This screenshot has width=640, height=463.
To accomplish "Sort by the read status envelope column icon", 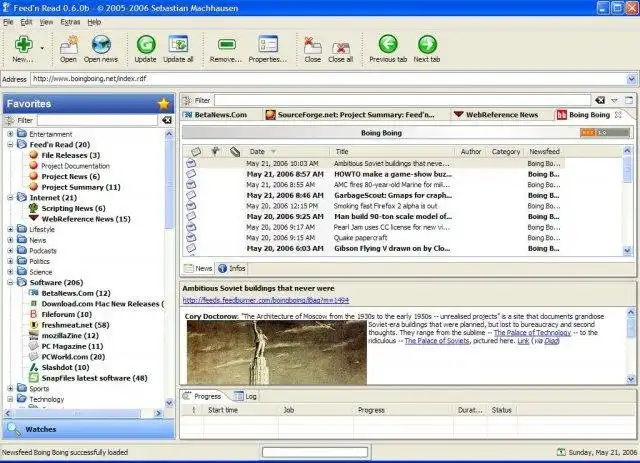I will click(x=196, y=151).
